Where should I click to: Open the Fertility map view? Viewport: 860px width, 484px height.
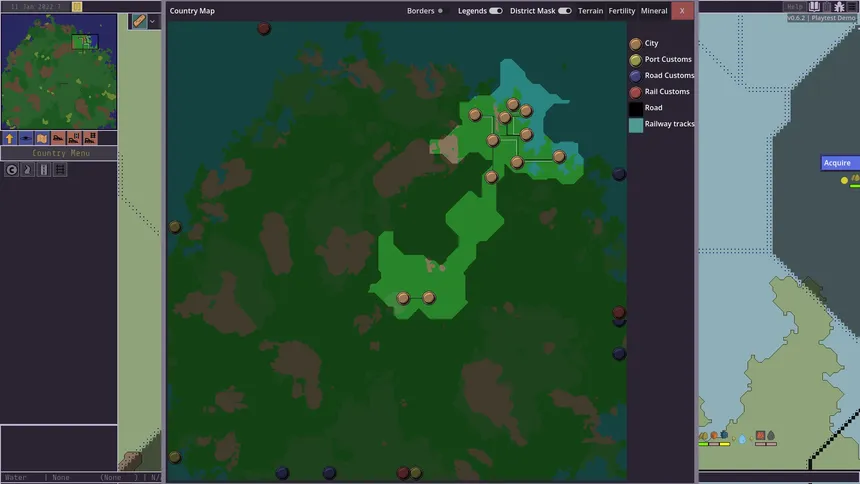(621, 10)
